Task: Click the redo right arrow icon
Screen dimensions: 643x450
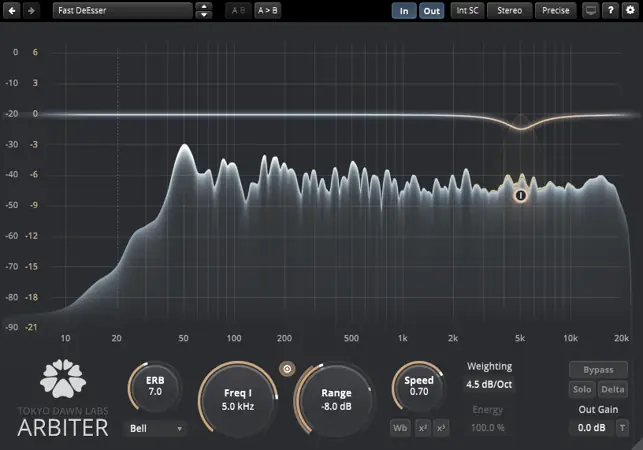Action: click(31, 11)
